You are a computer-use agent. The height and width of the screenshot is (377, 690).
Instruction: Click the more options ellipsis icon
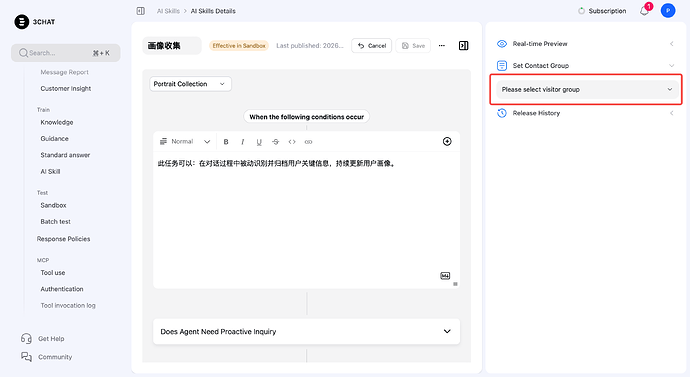pyautogui.click(x=441, y=46)
